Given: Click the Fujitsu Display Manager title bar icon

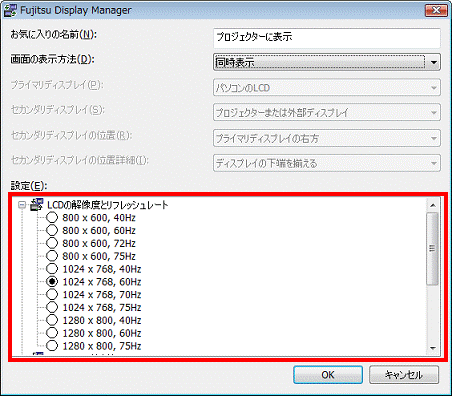Looking at the screenshot, I should (x=10, y=10).
